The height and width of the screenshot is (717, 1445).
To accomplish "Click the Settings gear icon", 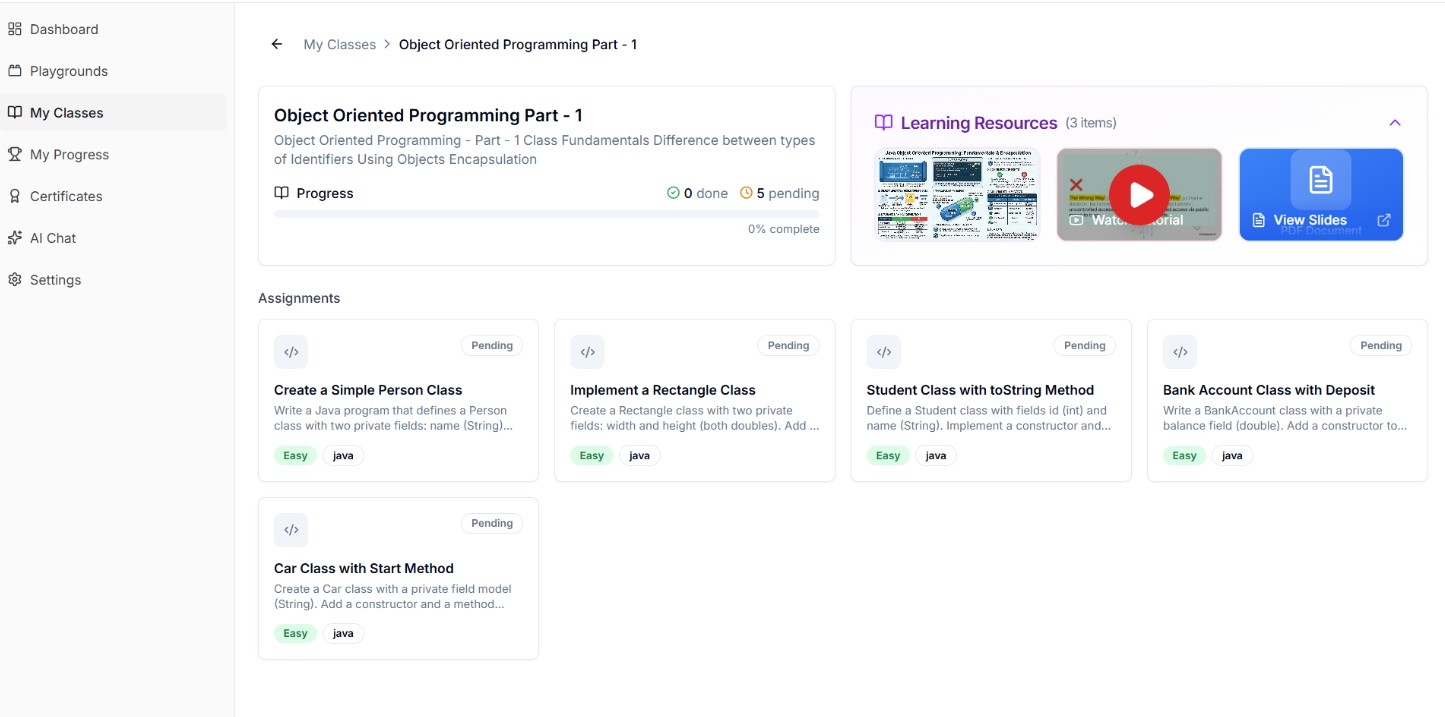I will click(x=15, y=280).
